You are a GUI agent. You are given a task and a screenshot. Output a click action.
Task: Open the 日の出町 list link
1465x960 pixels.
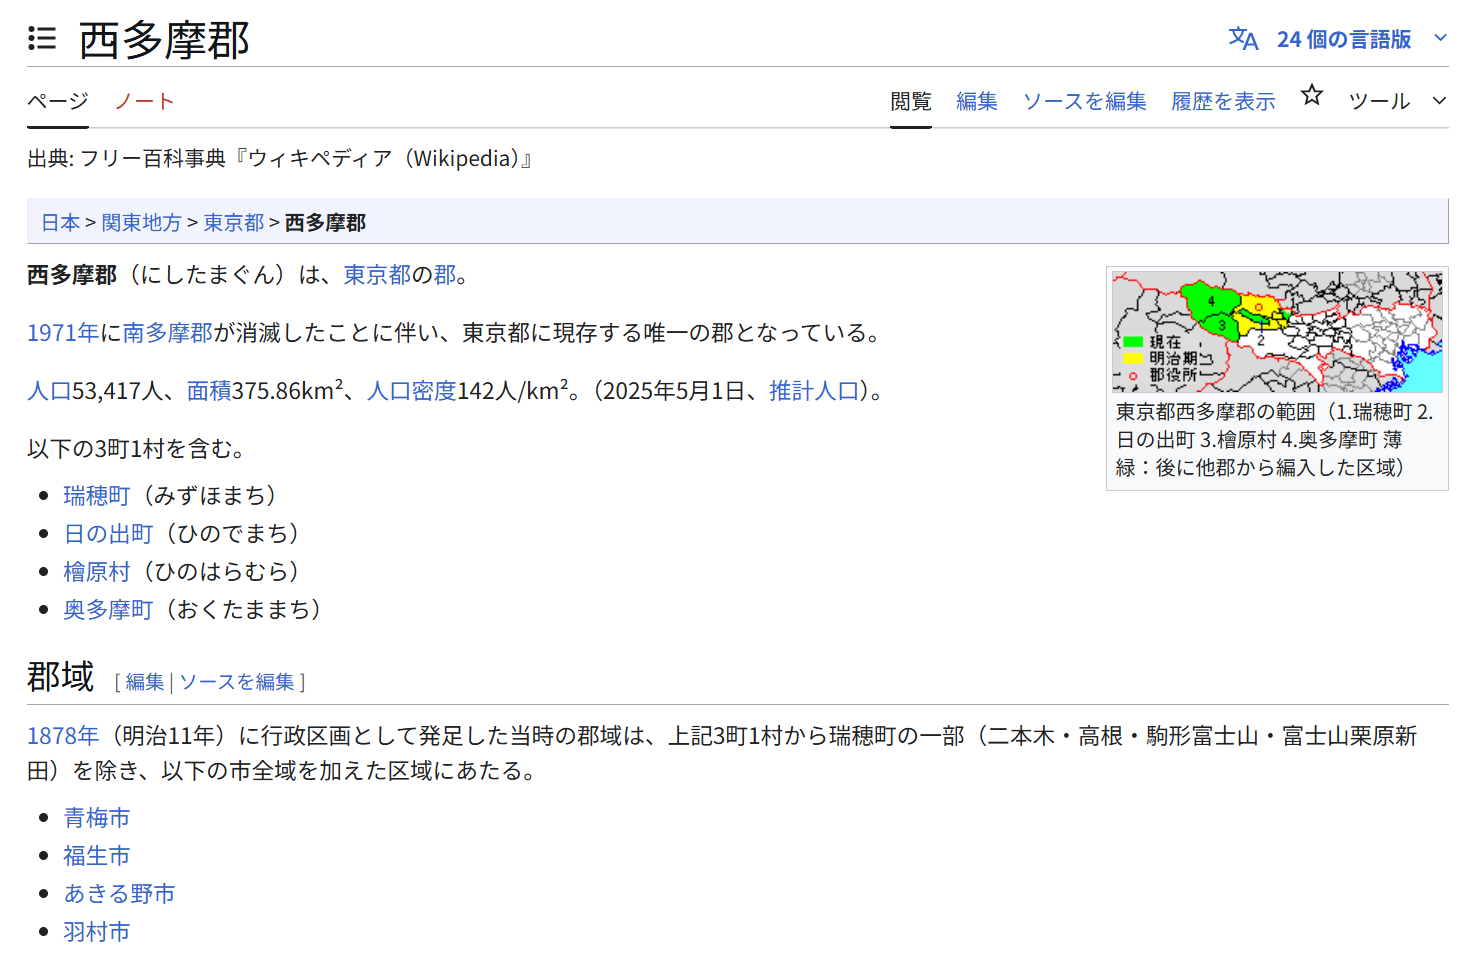(108, 534)
